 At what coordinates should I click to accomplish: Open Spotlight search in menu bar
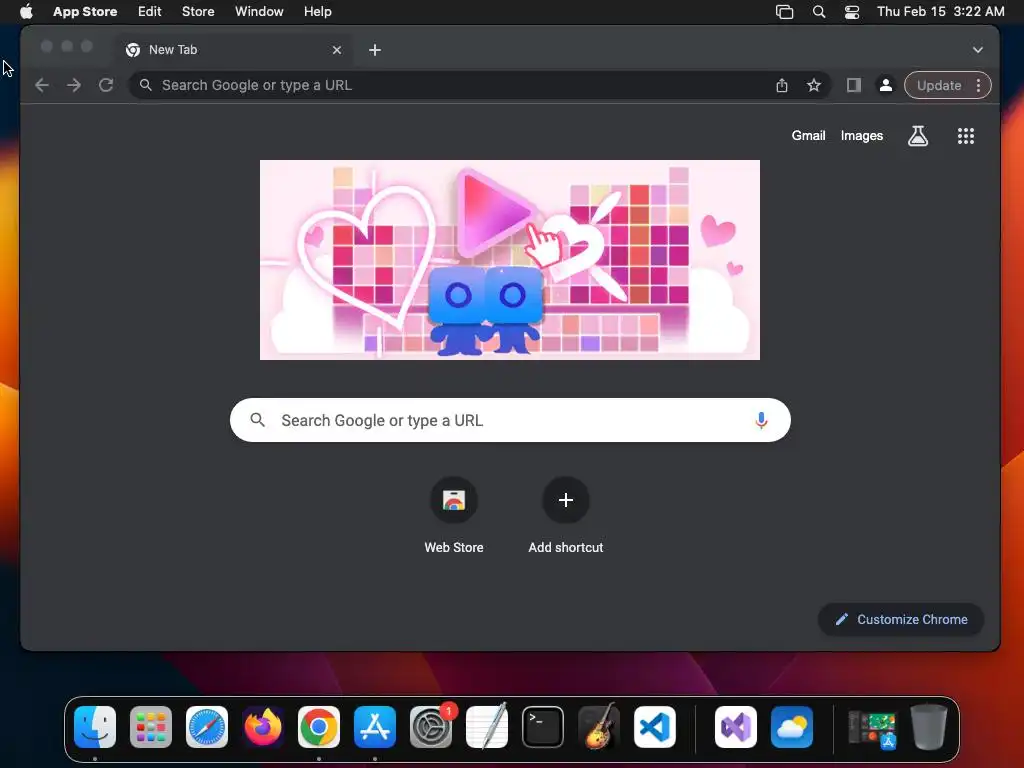819,12
